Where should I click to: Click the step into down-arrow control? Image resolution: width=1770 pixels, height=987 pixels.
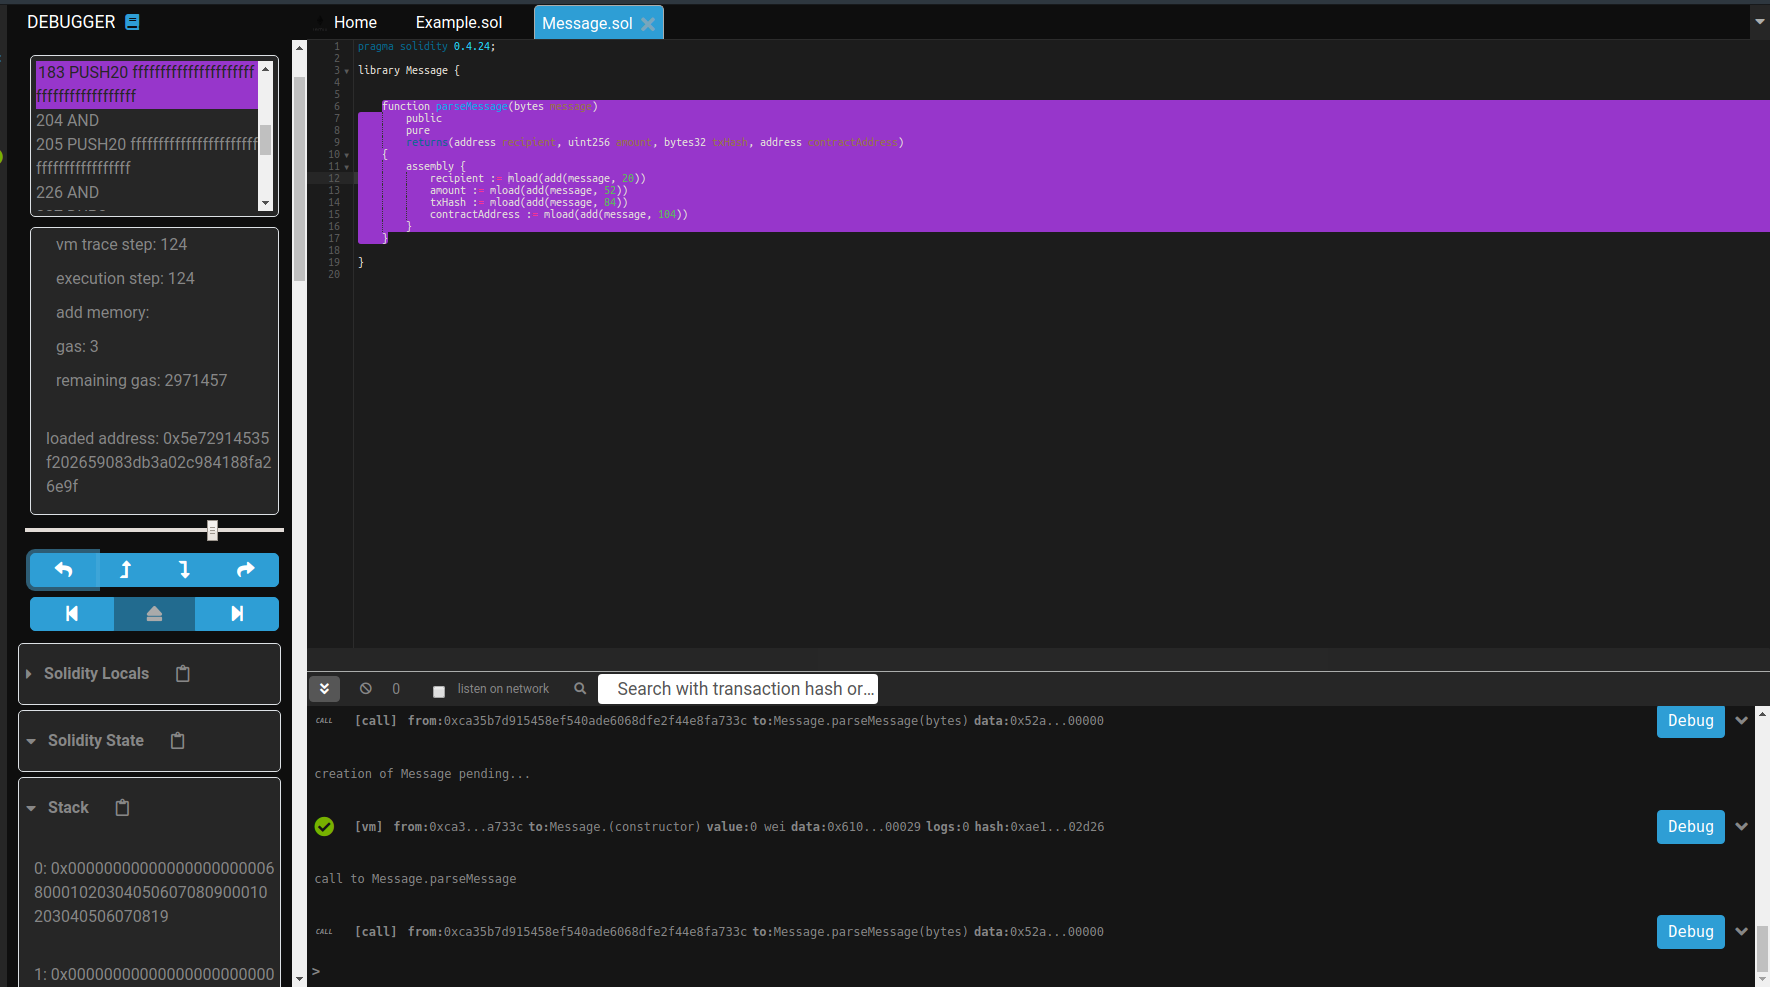pos(184,569)
